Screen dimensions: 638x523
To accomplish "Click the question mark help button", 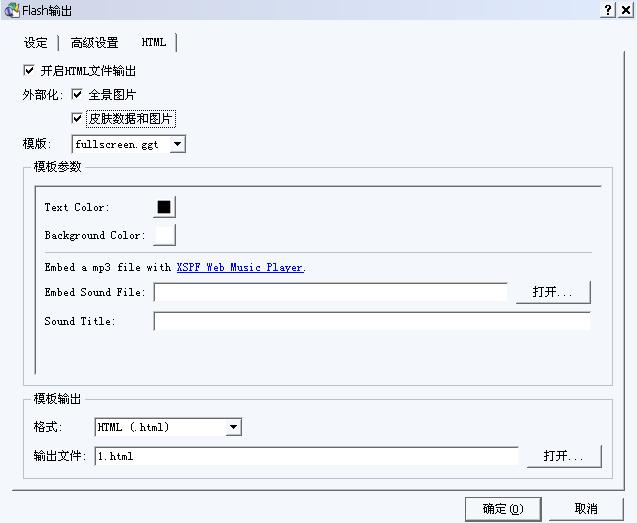I will coord(608,10).
